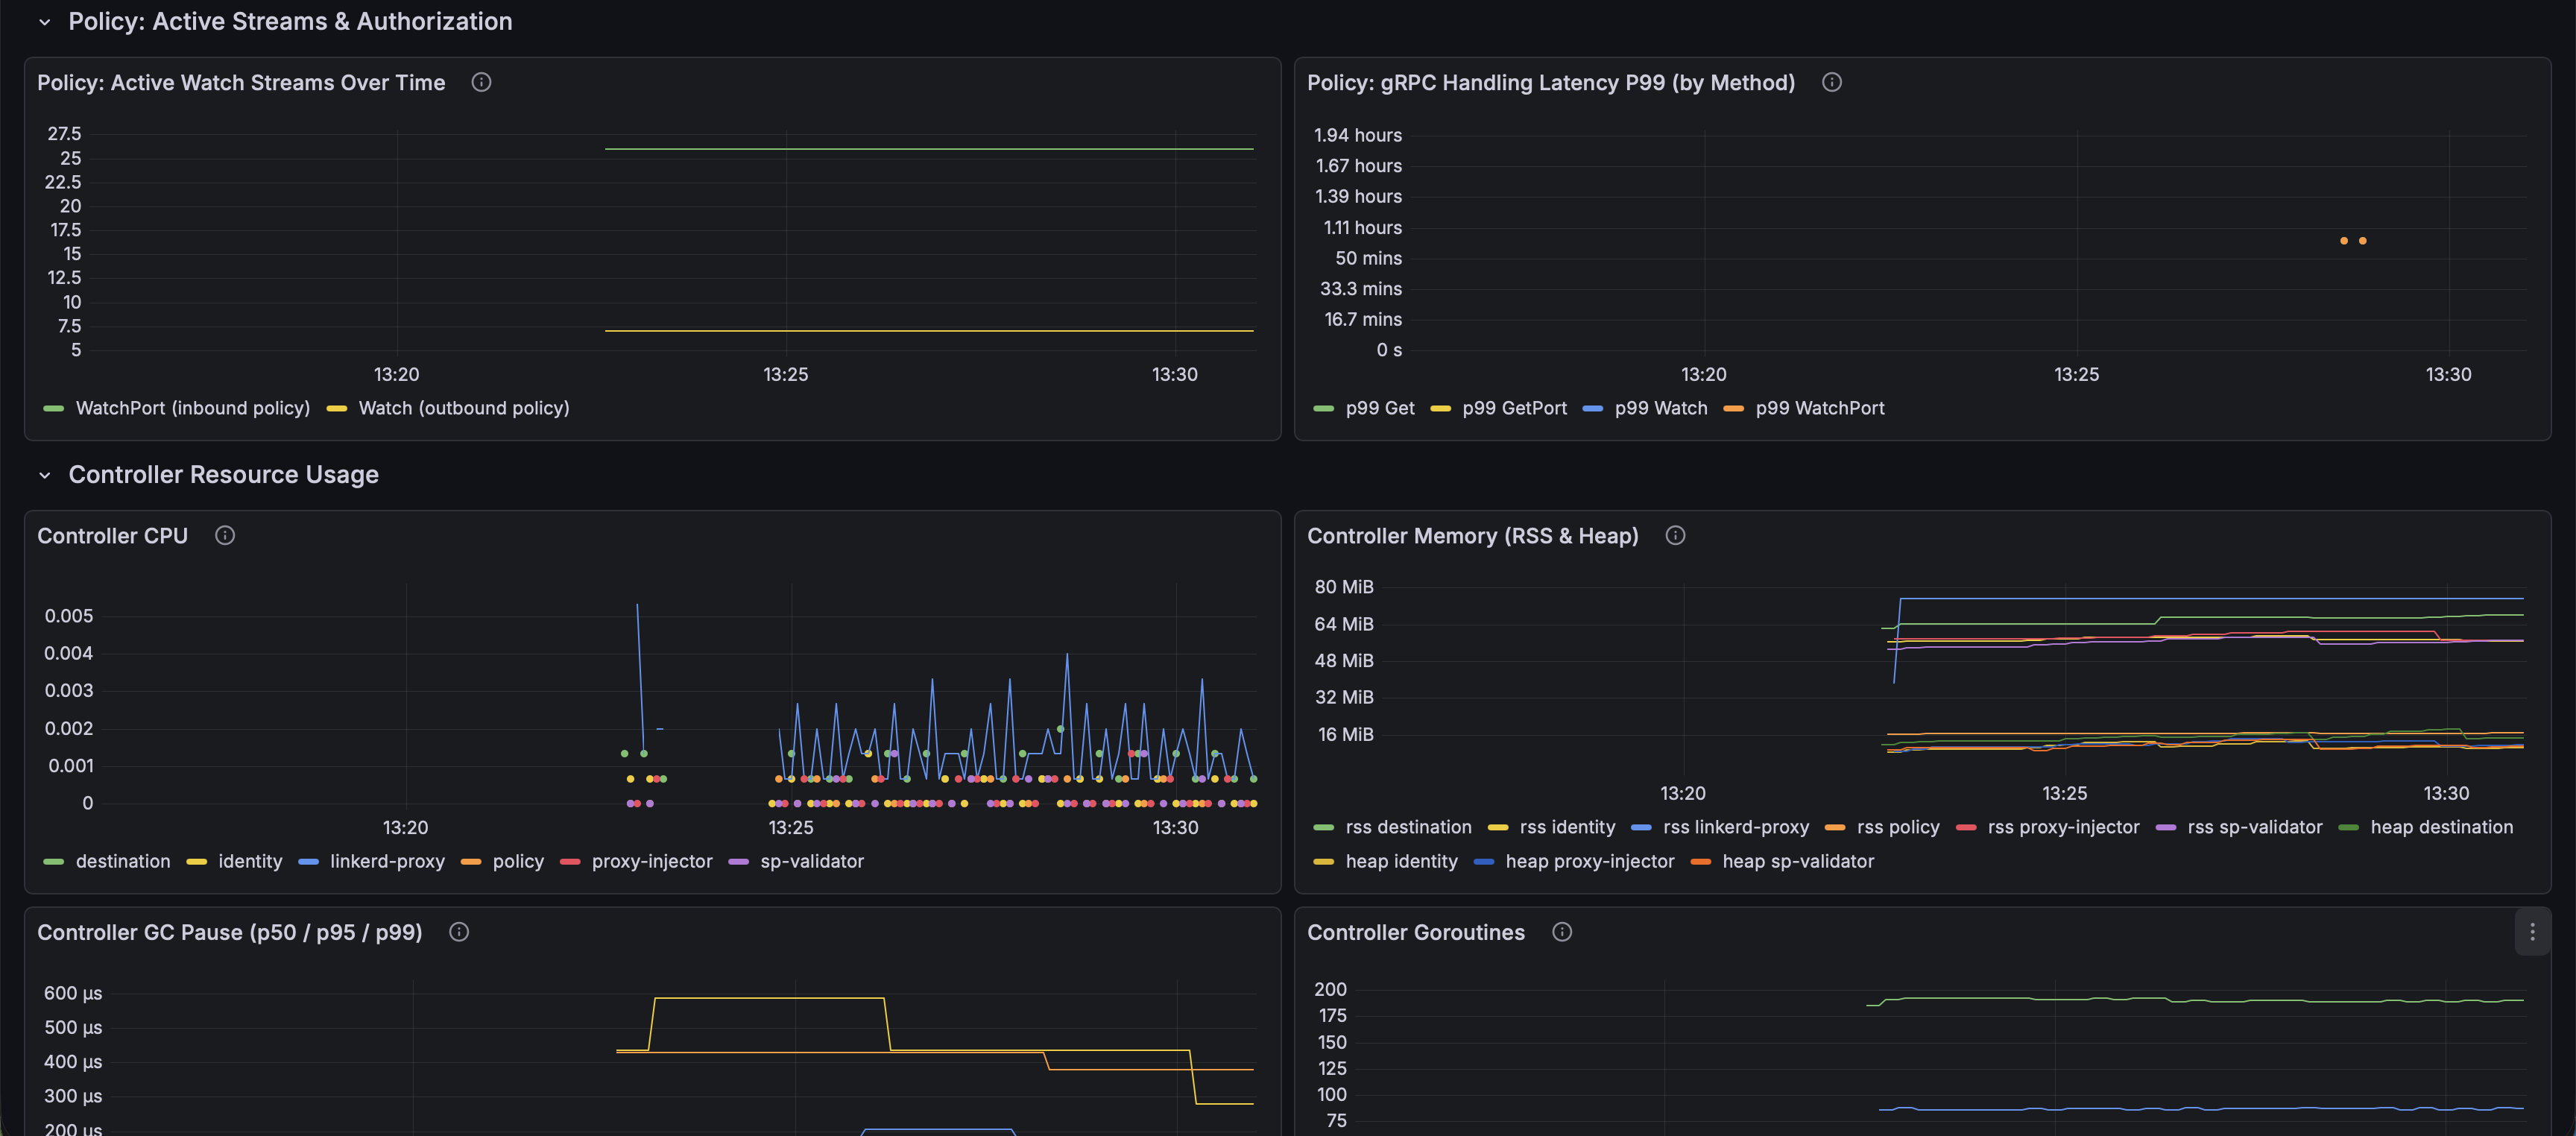
Task: Toggle destination series in Controller CPU legend
Action: pyautogui.click(x=123, y=861)
